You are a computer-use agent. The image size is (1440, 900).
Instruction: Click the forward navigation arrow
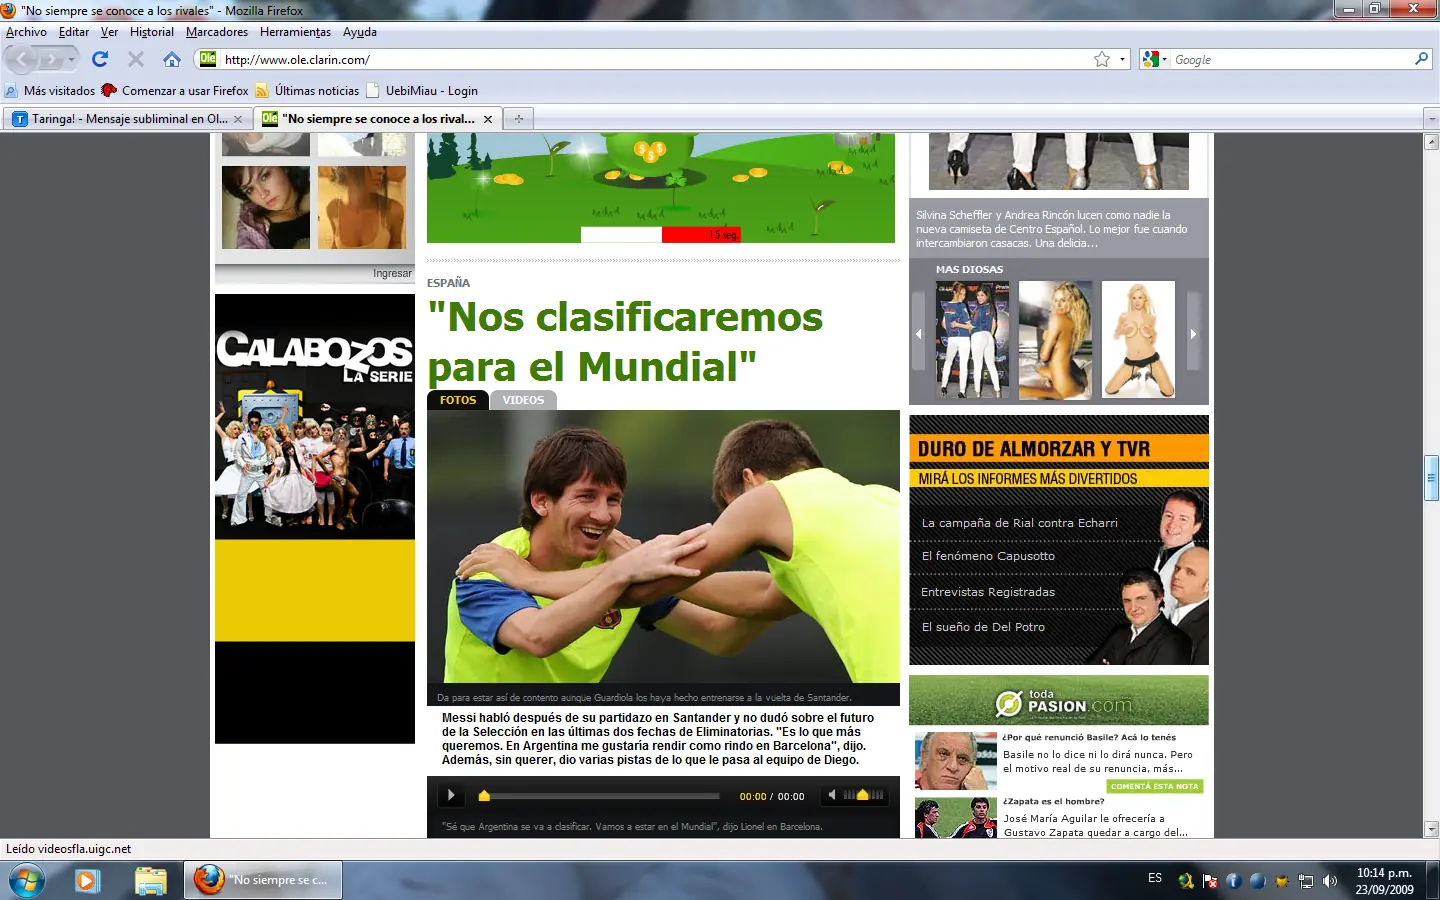click(x=51, y=60)
